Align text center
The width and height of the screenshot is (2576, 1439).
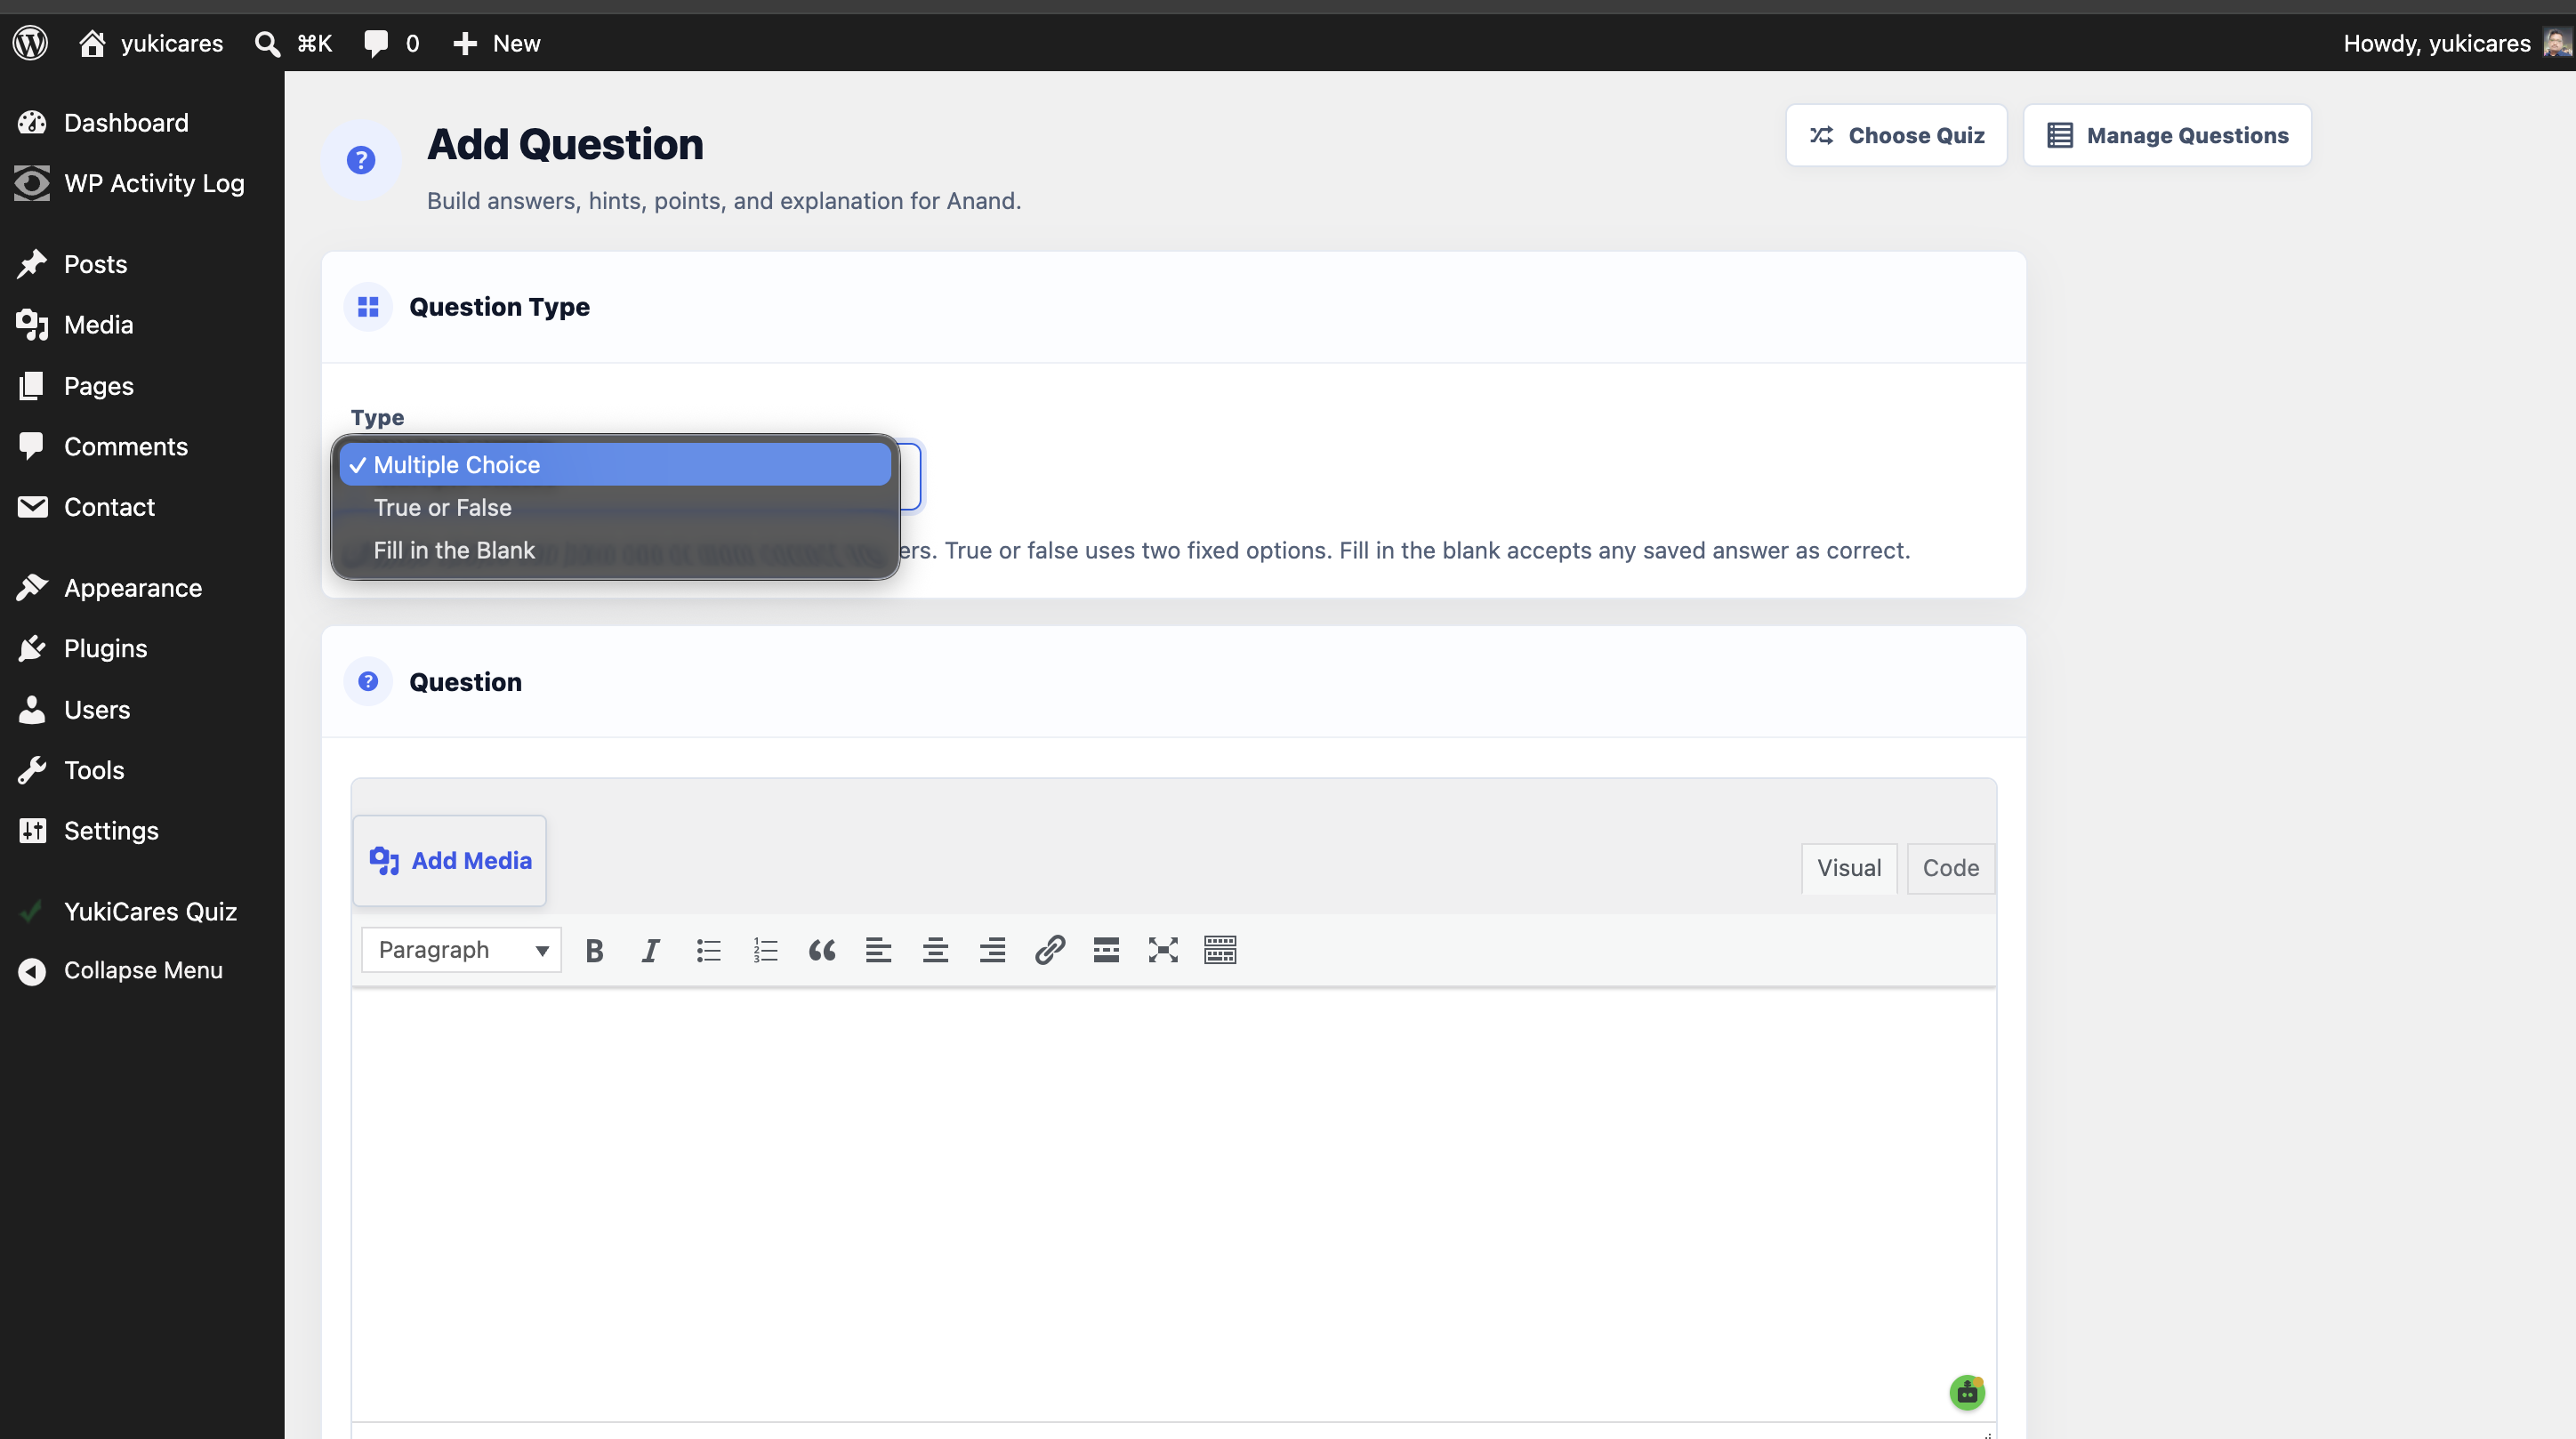(935, 950)
